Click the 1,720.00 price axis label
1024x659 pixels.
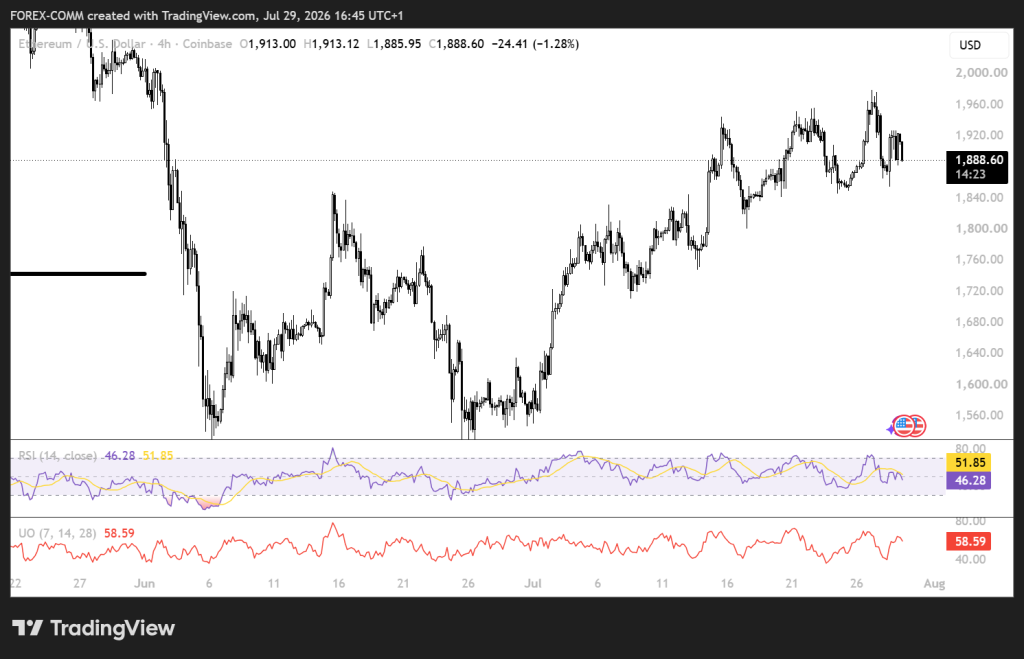pos(979,291)
